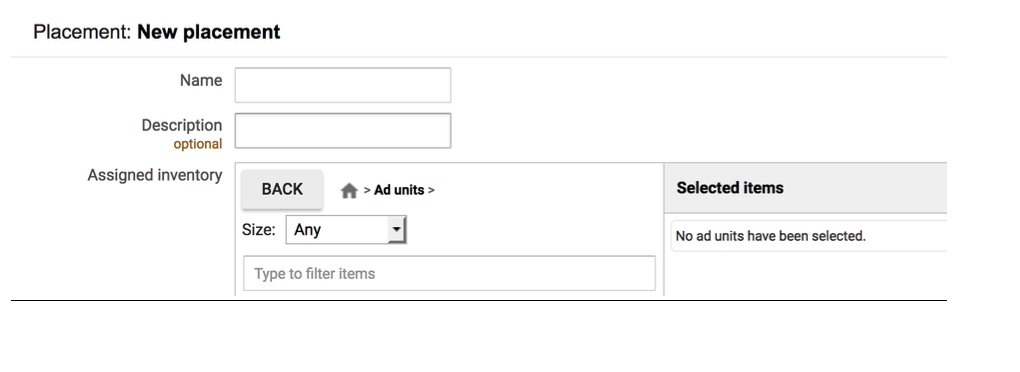Click the Size dropdown arrow
Screen dimensions: 1020x372
pyautogui.click(x=396, y=230)
